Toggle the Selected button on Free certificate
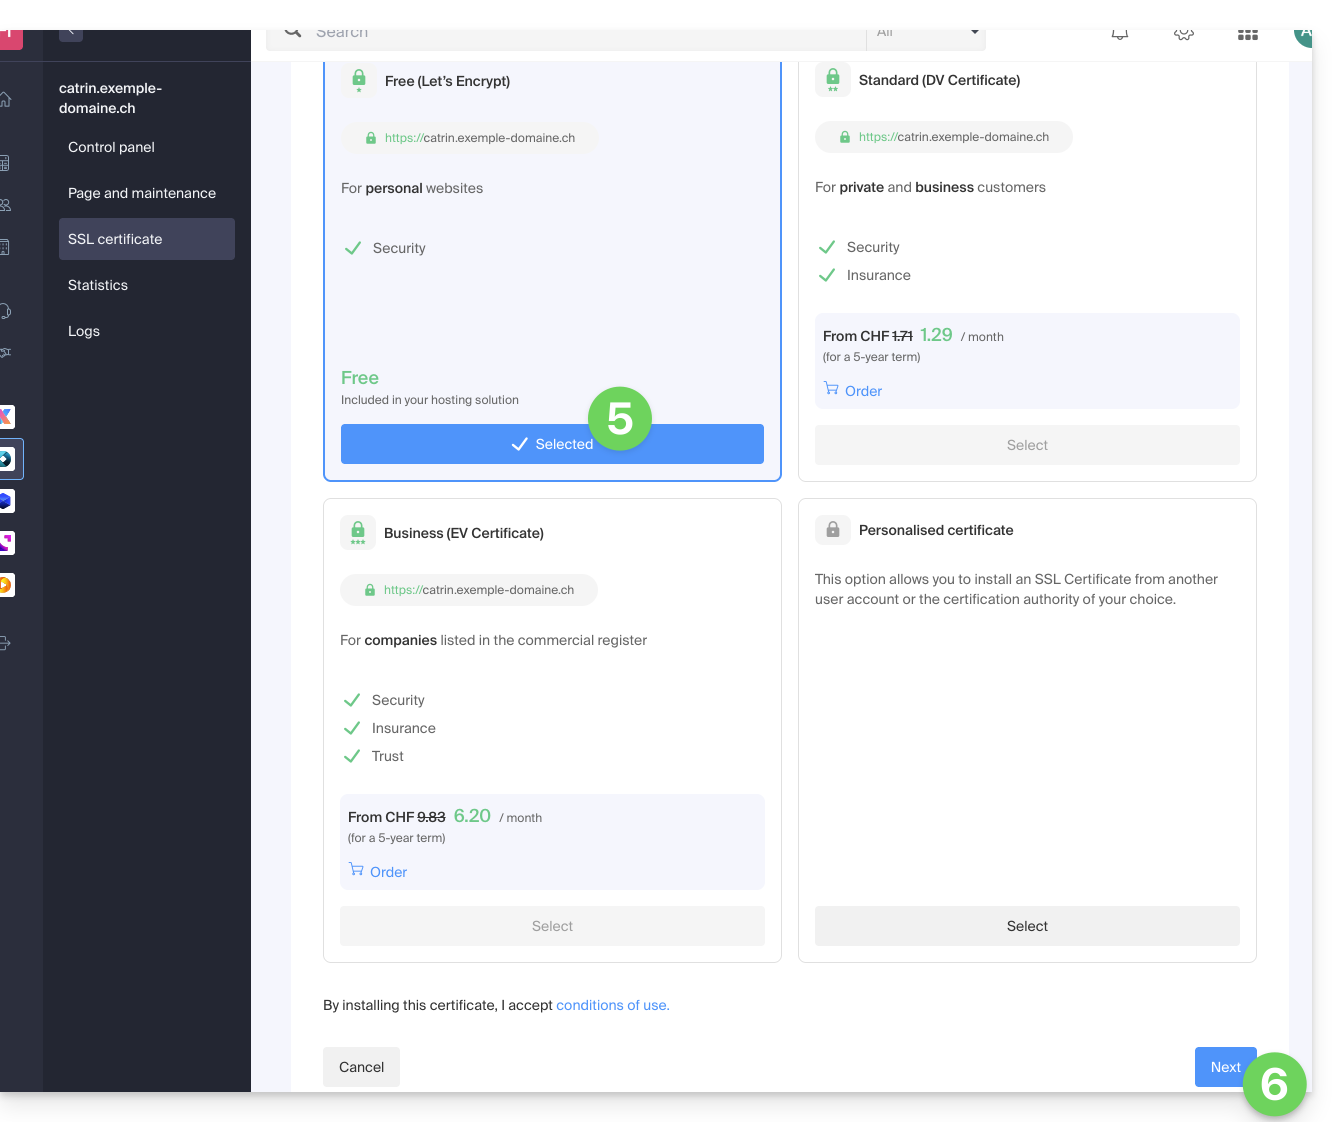Screen dimensions: 1342x1122 (552, 444)
